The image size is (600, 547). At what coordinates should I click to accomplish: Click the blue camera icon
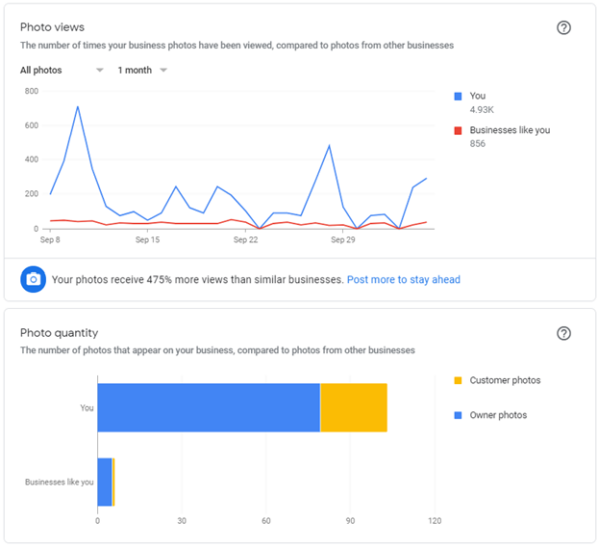click(33, 280)
